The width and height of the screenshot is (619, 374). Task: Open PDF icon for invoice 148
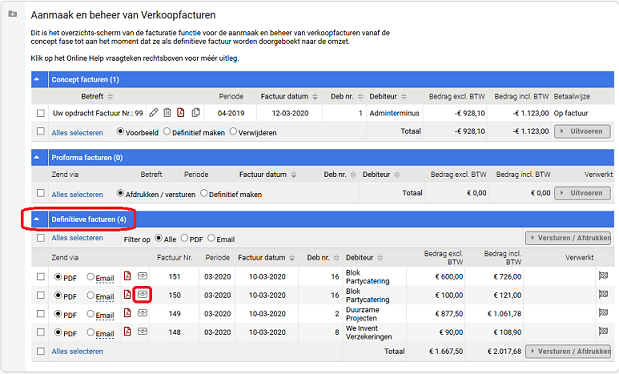coord(128,331)
